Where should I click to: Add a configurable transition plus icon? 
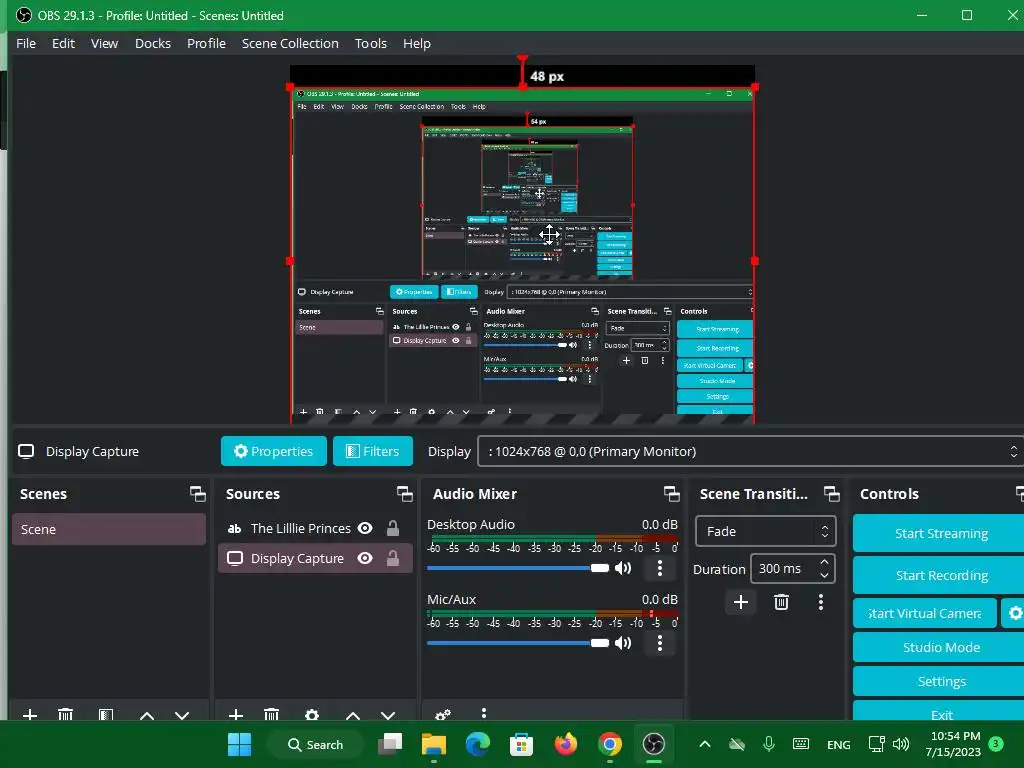coord(741,602)
